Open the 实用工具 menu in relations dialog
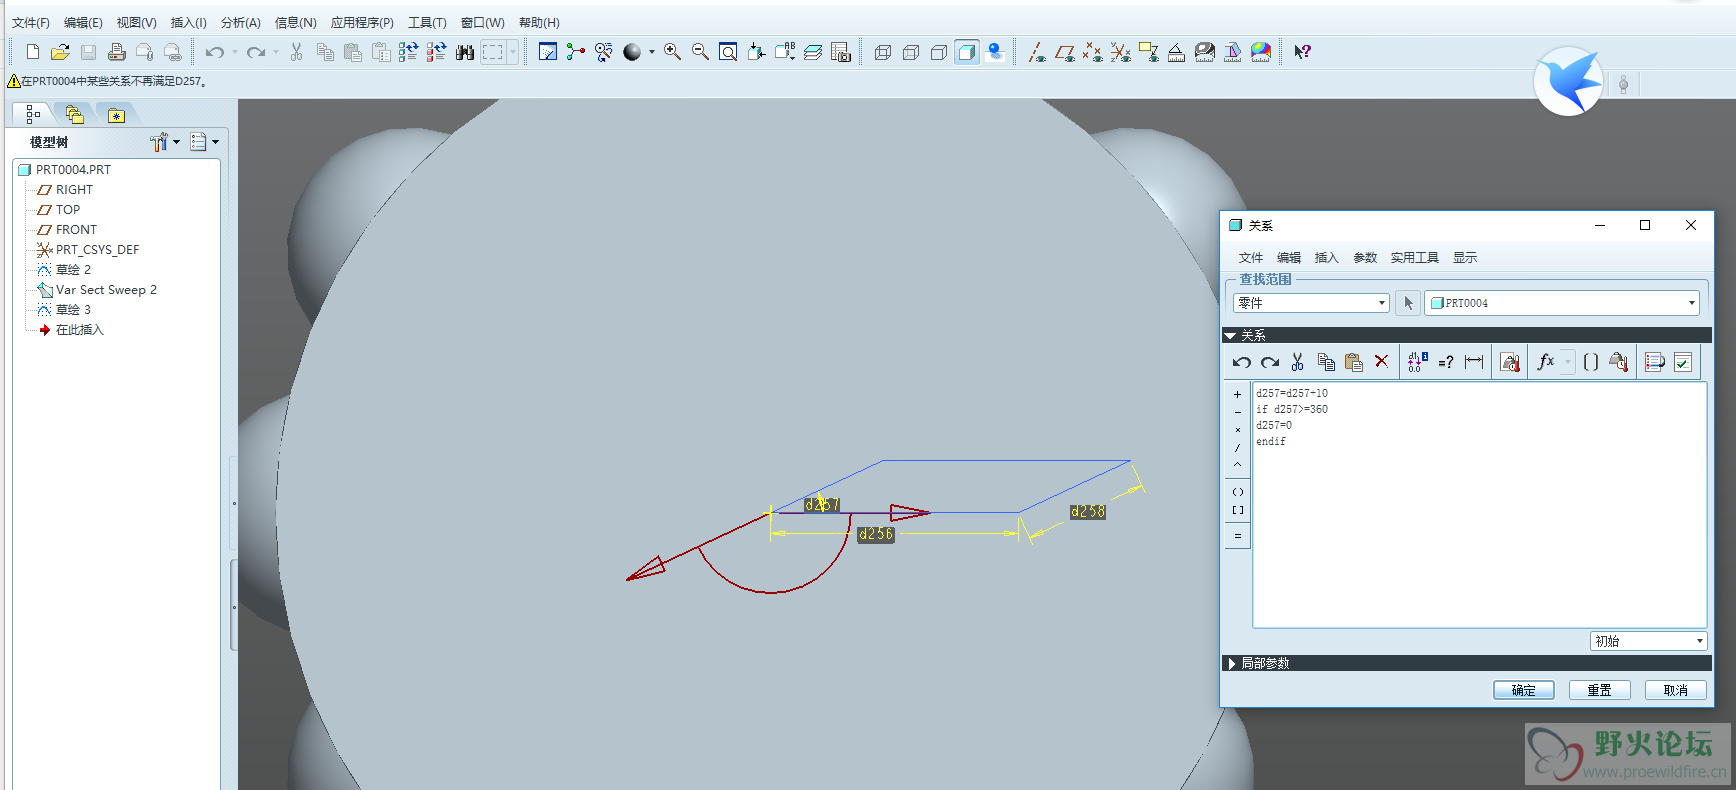The width and height of the screenshot is (1736, 790). tap(1414, 258)
